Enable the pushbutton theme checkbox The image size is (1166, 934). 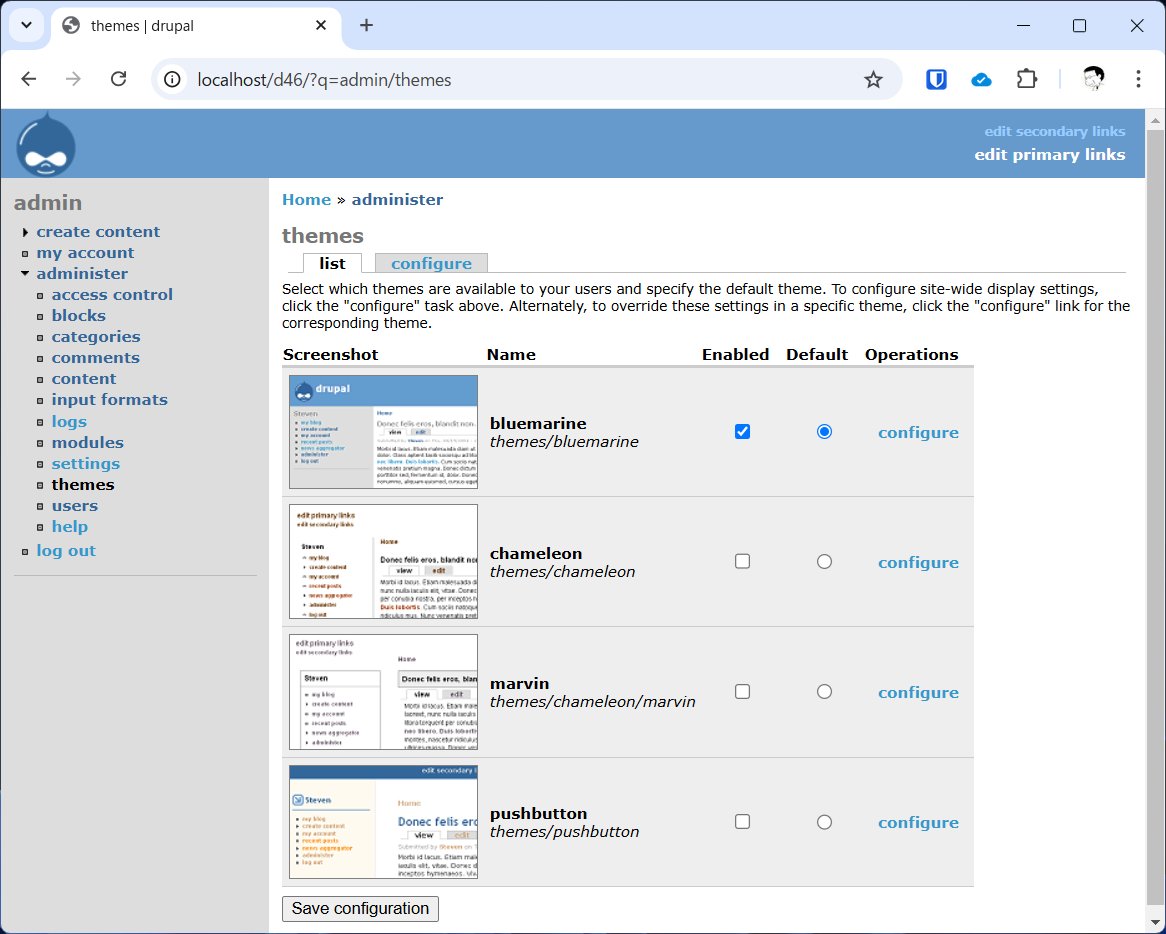click(742, 822)
